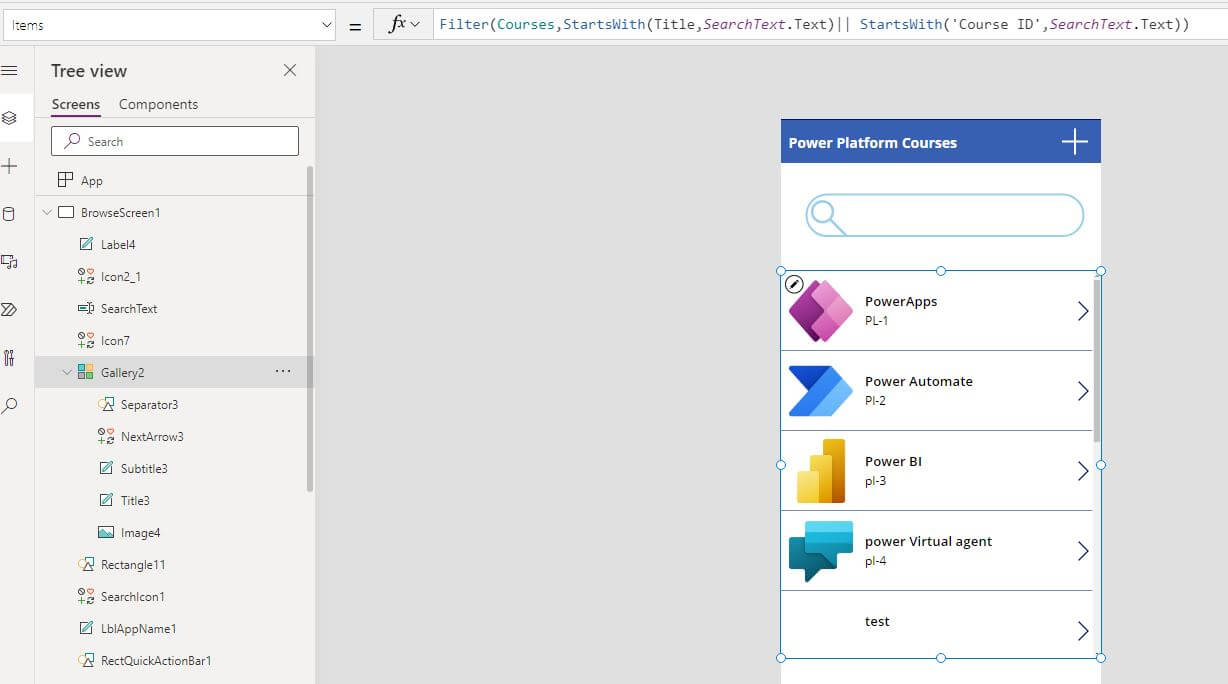Select the Screens tab

click(76, 104)
